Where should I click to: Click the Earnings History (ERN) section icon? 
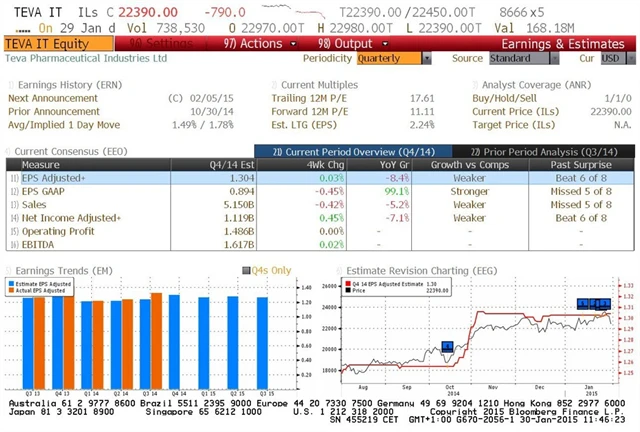click(9, 85)
